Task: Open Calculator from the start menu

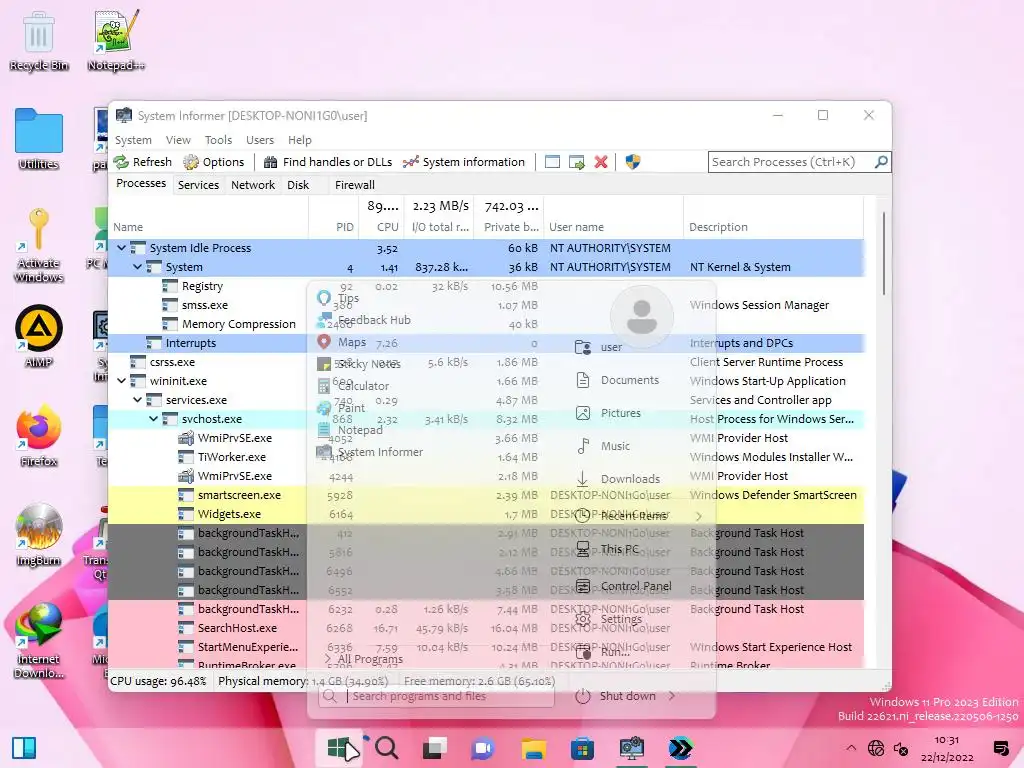Action: (x=353, y=386)
